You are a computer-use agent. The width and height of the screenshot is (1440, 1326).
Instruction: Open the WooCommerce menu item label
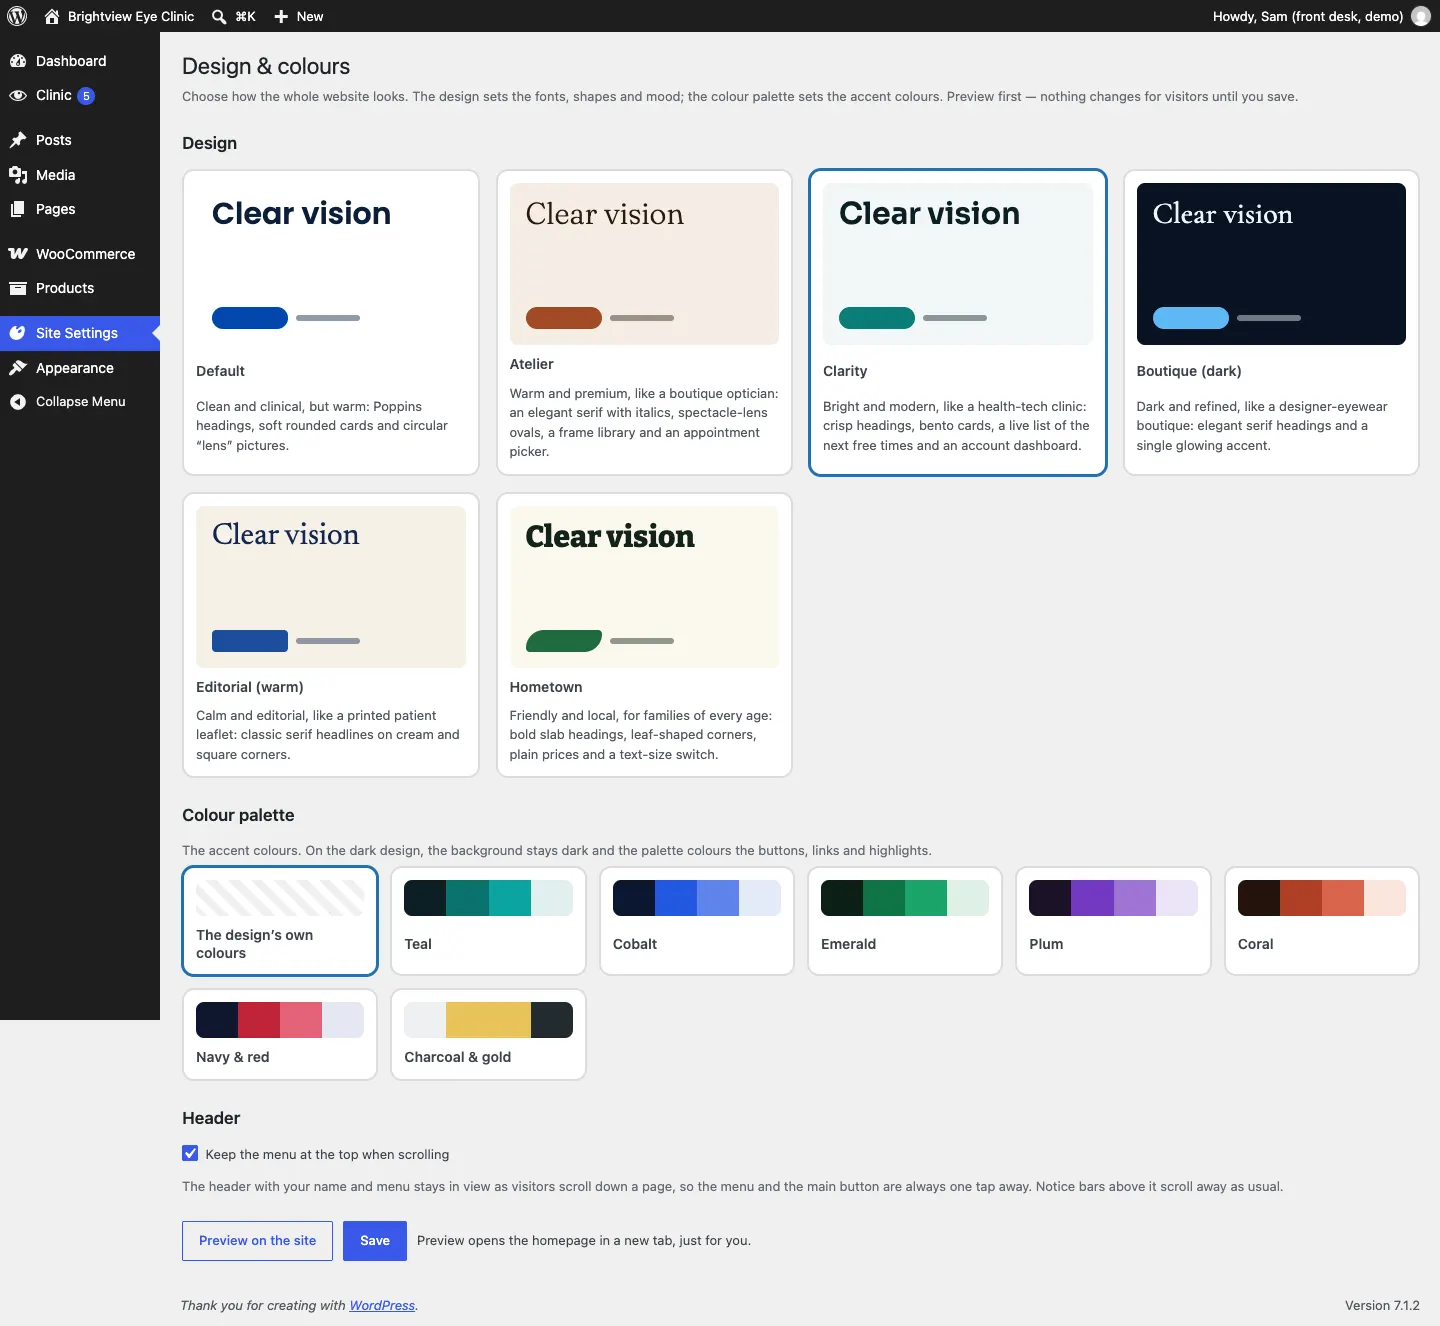(x=86, y=254)
